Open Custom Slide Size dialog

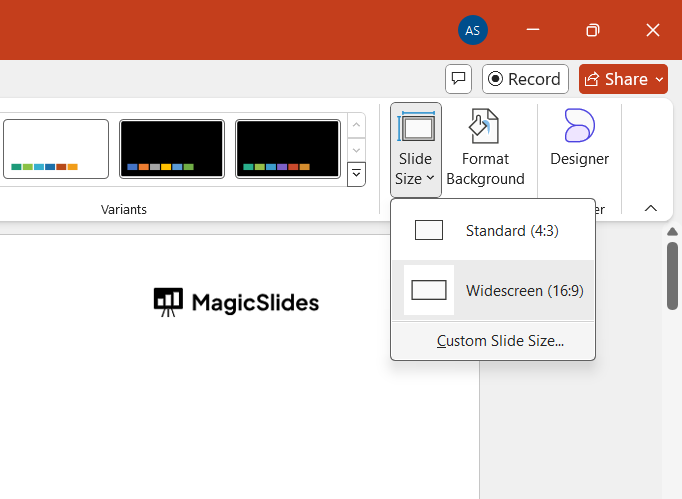(500, 341)
